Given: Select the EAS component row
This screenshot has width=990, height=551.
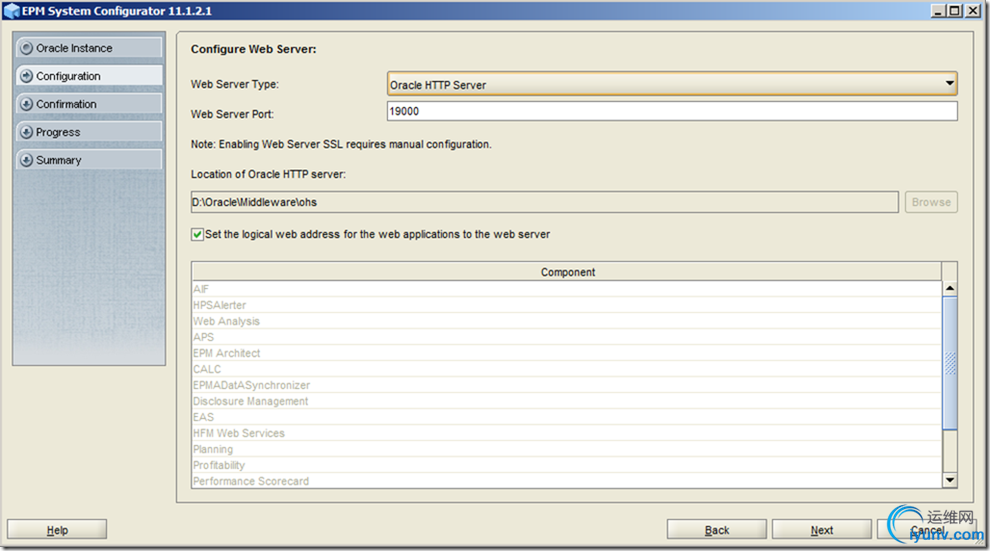Looking at the screenshot, I should tap(566, 417).
